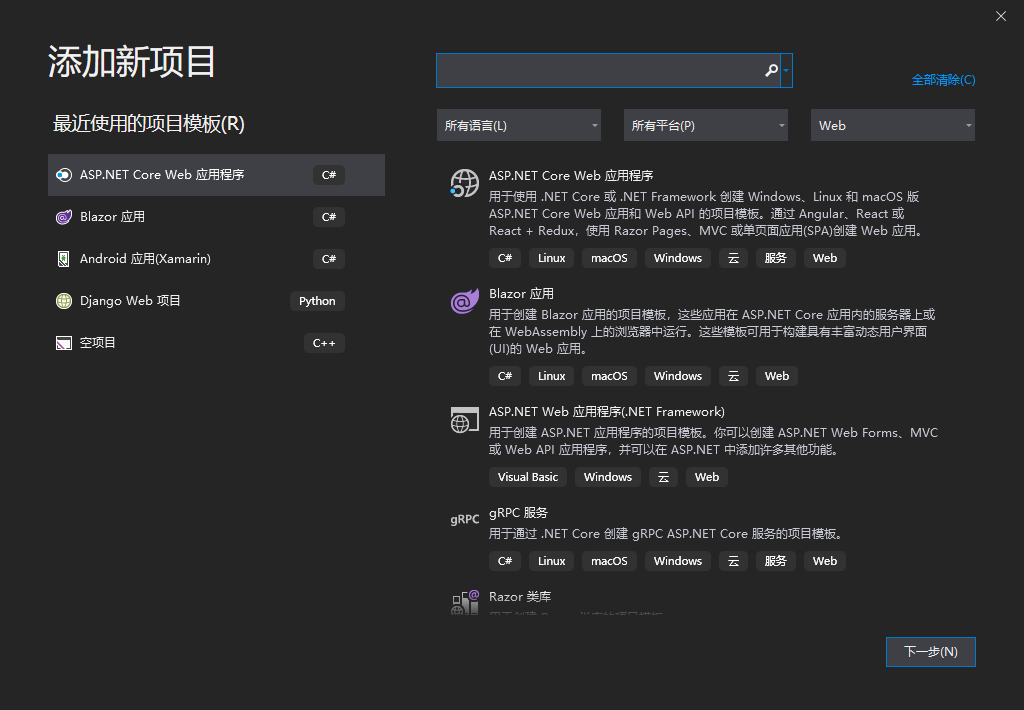The width and height of the screenshot is (1024, 710).
Task: Click ASP.NET Core icon in recent list
Action: pyautogui.click(x=63, y=175)
